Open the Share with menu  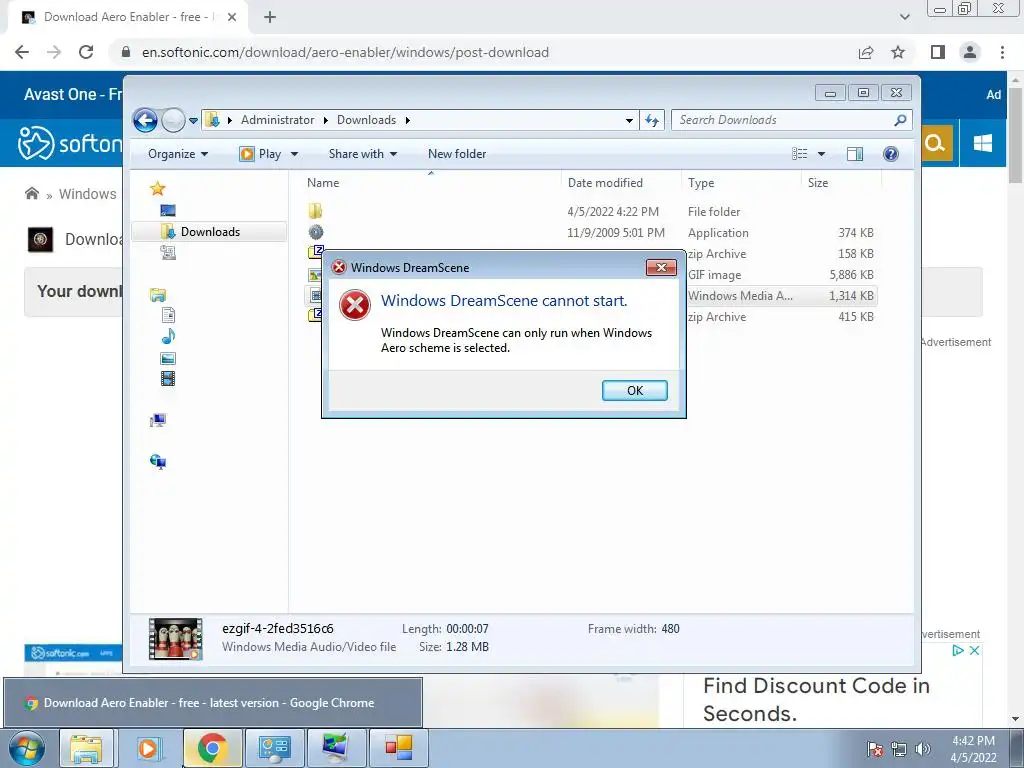(362, 154)
